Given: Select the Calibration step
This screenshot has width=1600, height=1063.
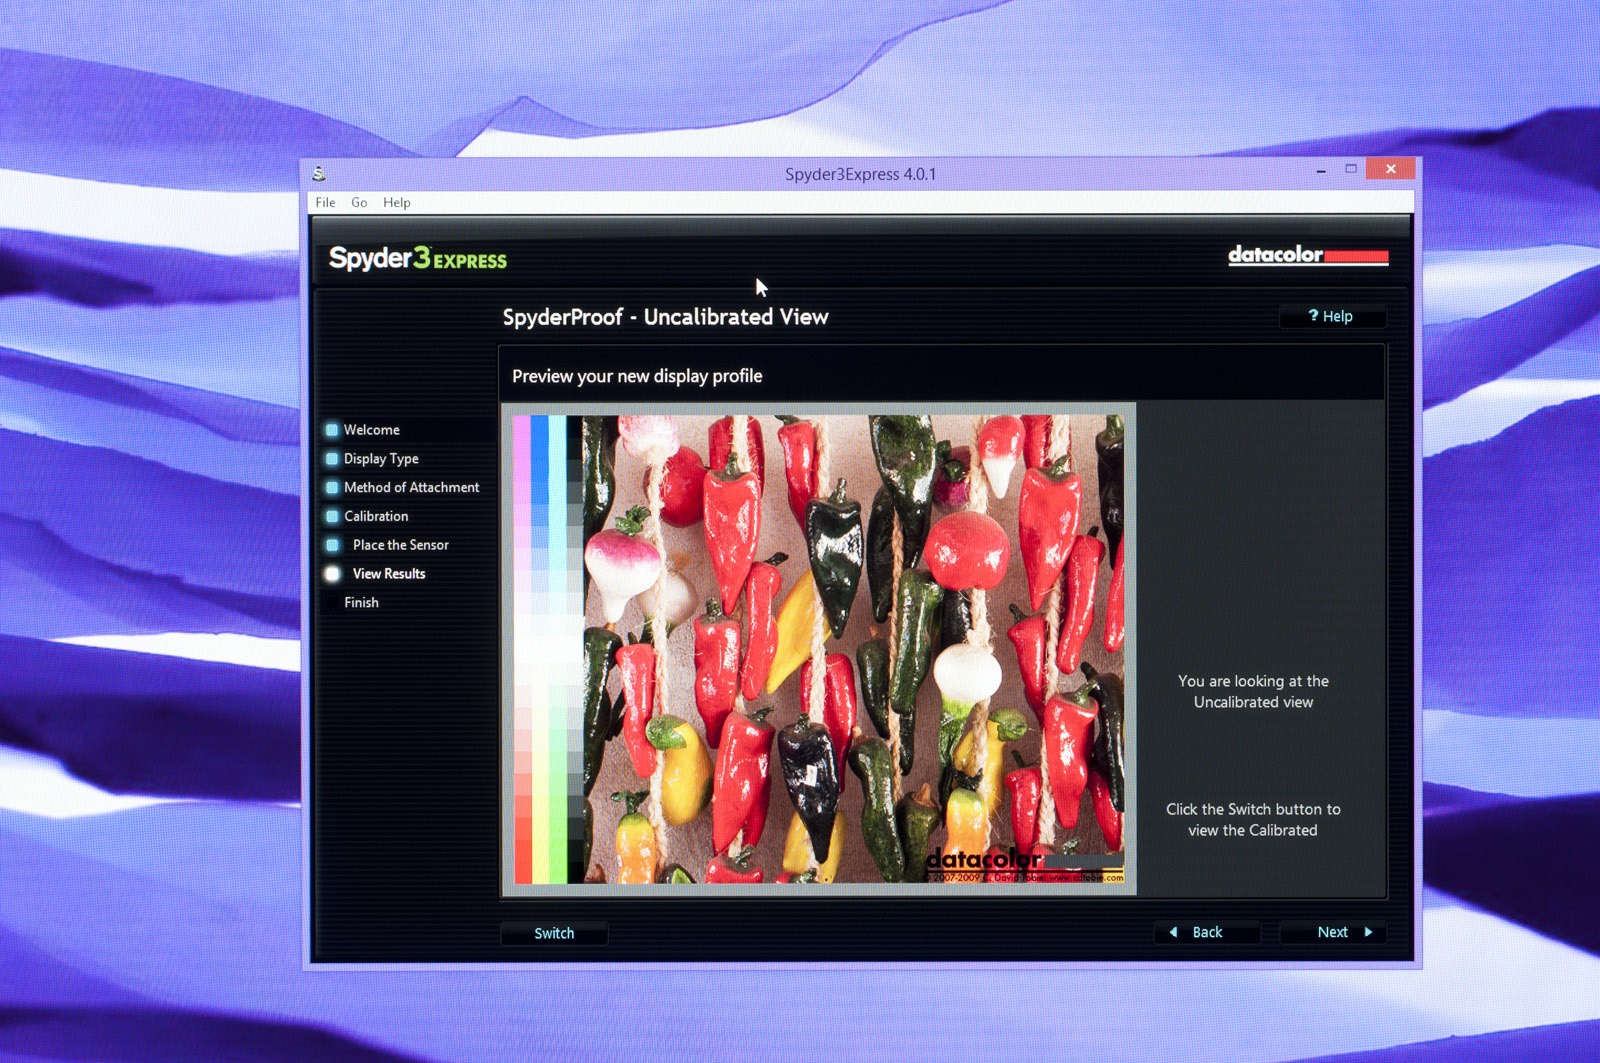Looking at the screenshot, I should (376, 516).
